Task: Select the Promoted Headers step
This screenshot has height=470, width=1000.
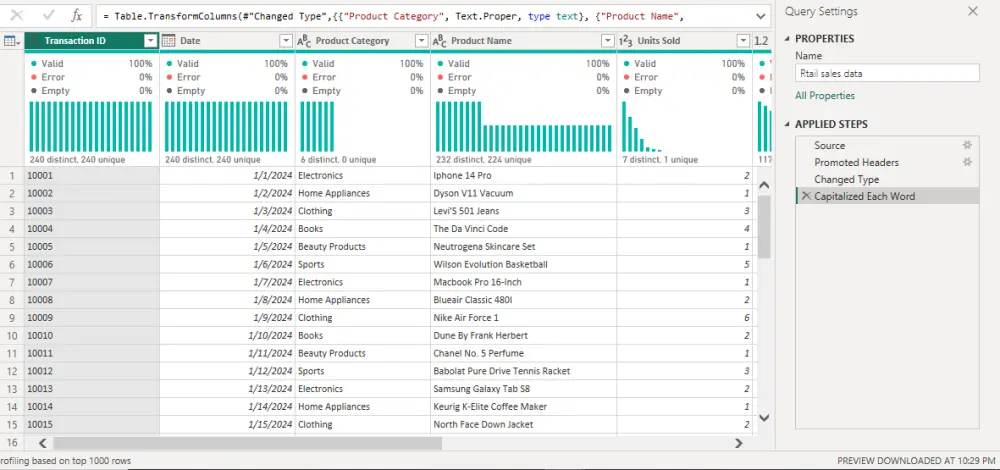Action: coord(887,162)
